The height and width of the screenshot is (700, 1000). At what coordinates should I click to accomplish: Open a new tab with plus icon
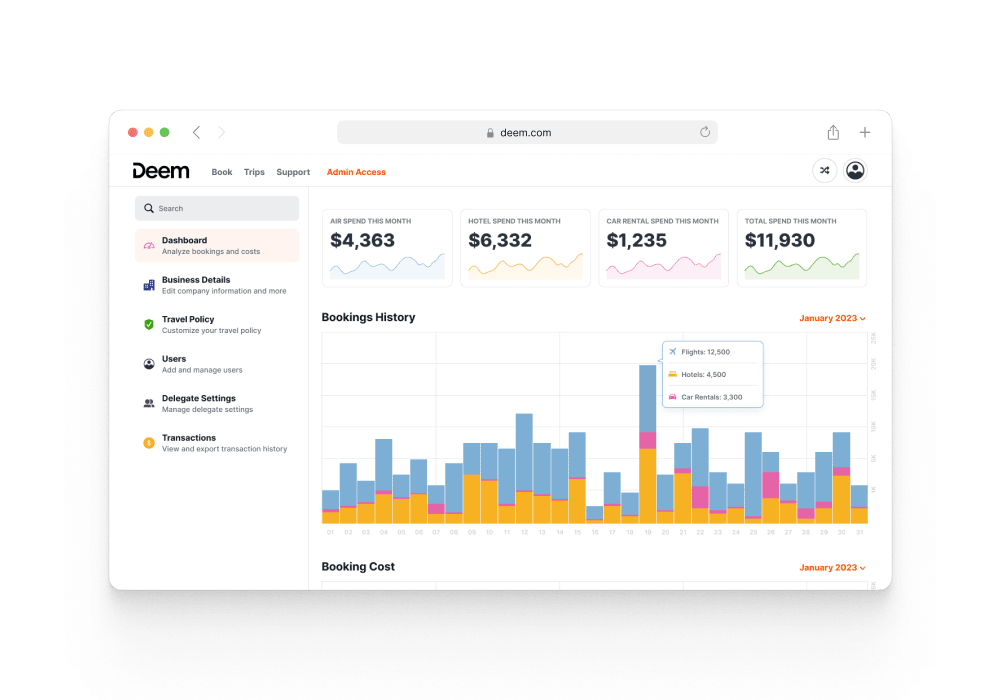pyautogui.click(x=865, y=132)
